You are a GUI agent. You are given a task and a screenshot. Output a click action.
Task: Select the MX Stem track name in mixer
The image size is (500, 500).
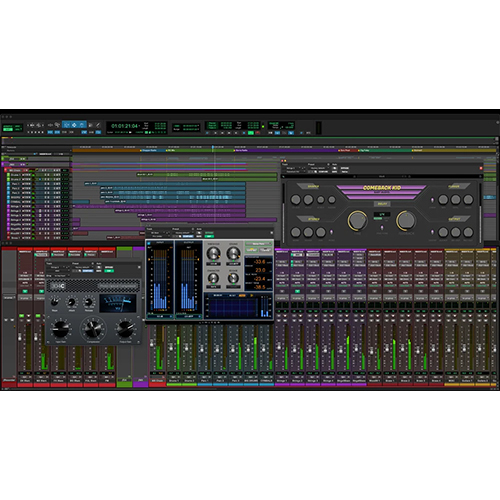click(42, 380)
